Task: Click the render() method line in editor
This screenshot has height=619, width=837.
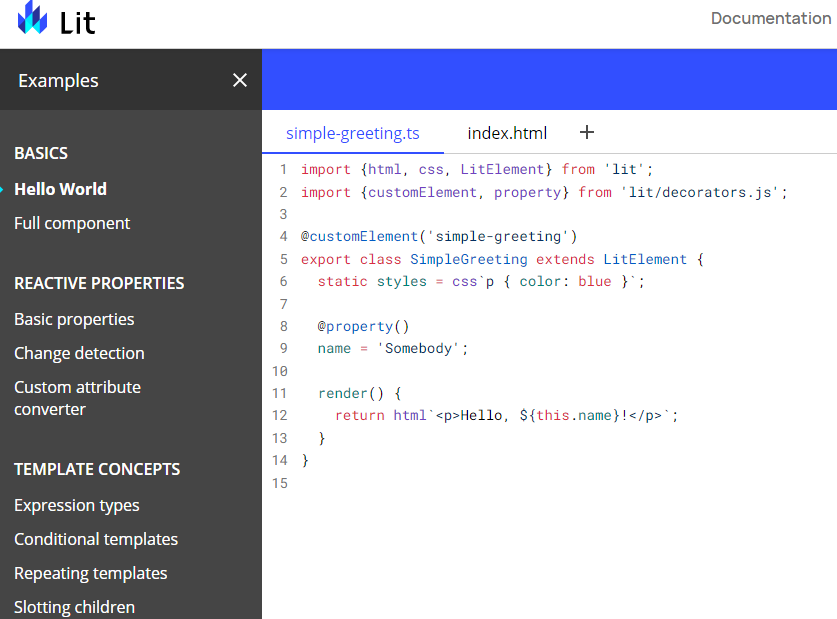Action: (x=359, y=393)
